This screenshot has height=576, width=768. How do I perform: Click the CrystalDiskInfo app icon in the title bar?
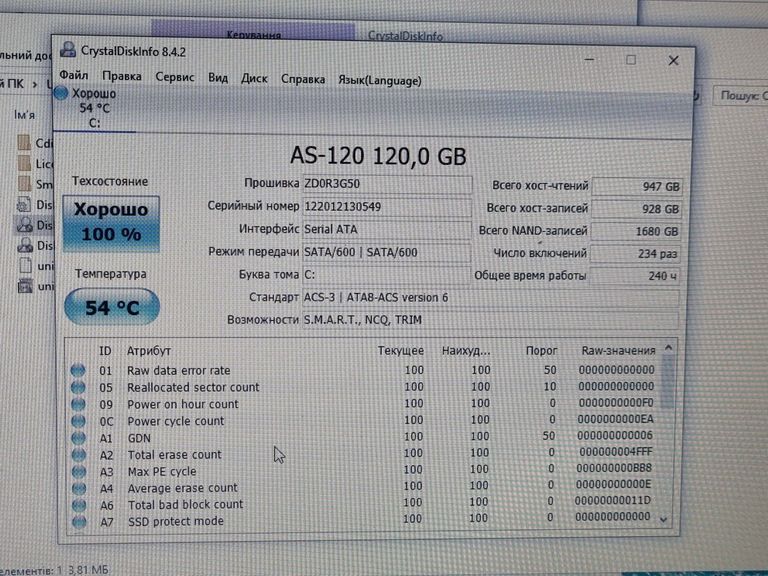(68, 49)
